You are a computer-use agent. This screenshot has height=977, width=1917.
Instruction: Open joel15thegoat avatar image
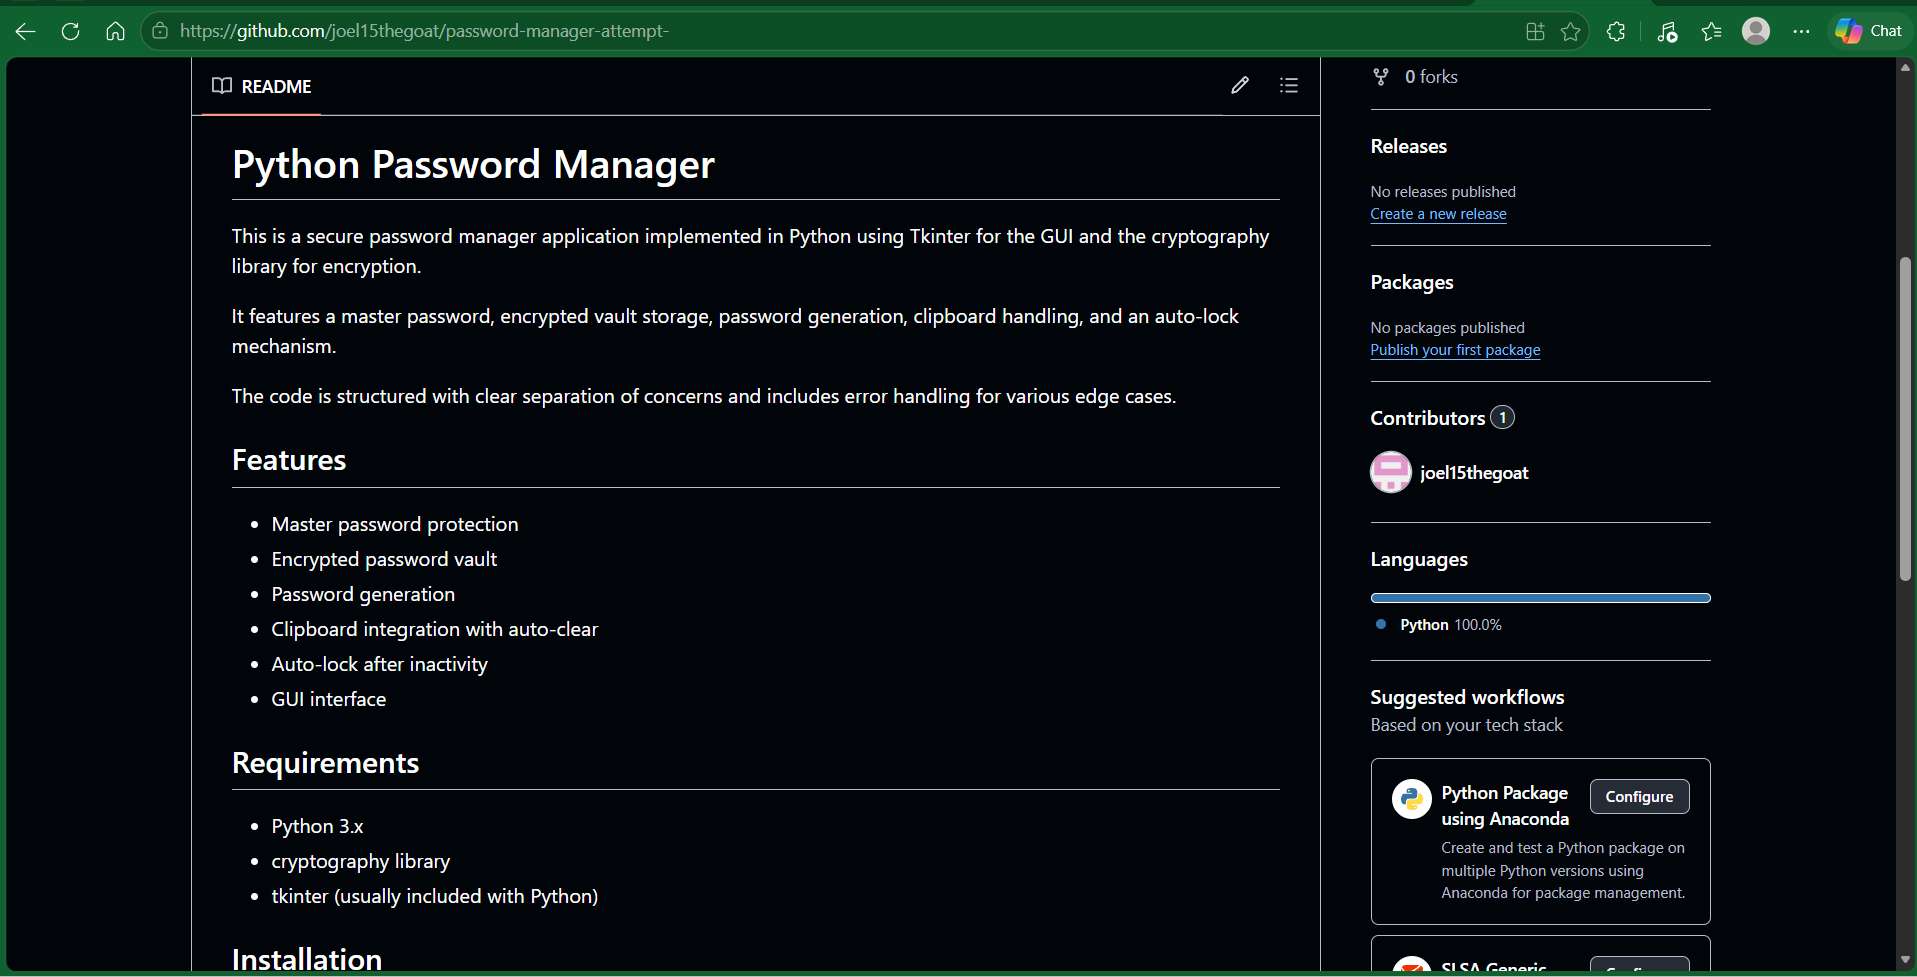pyautogui.click(x=1390, y=473)
